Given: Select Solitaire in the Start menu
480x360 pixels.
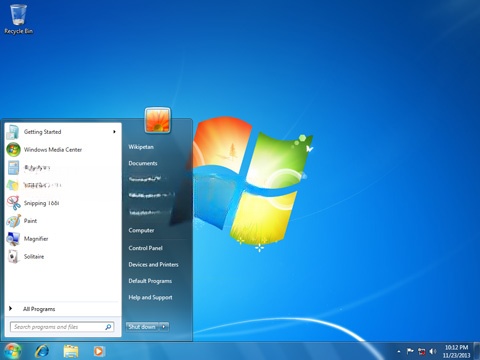Looking at the screenshot, I should click(63, 256).
